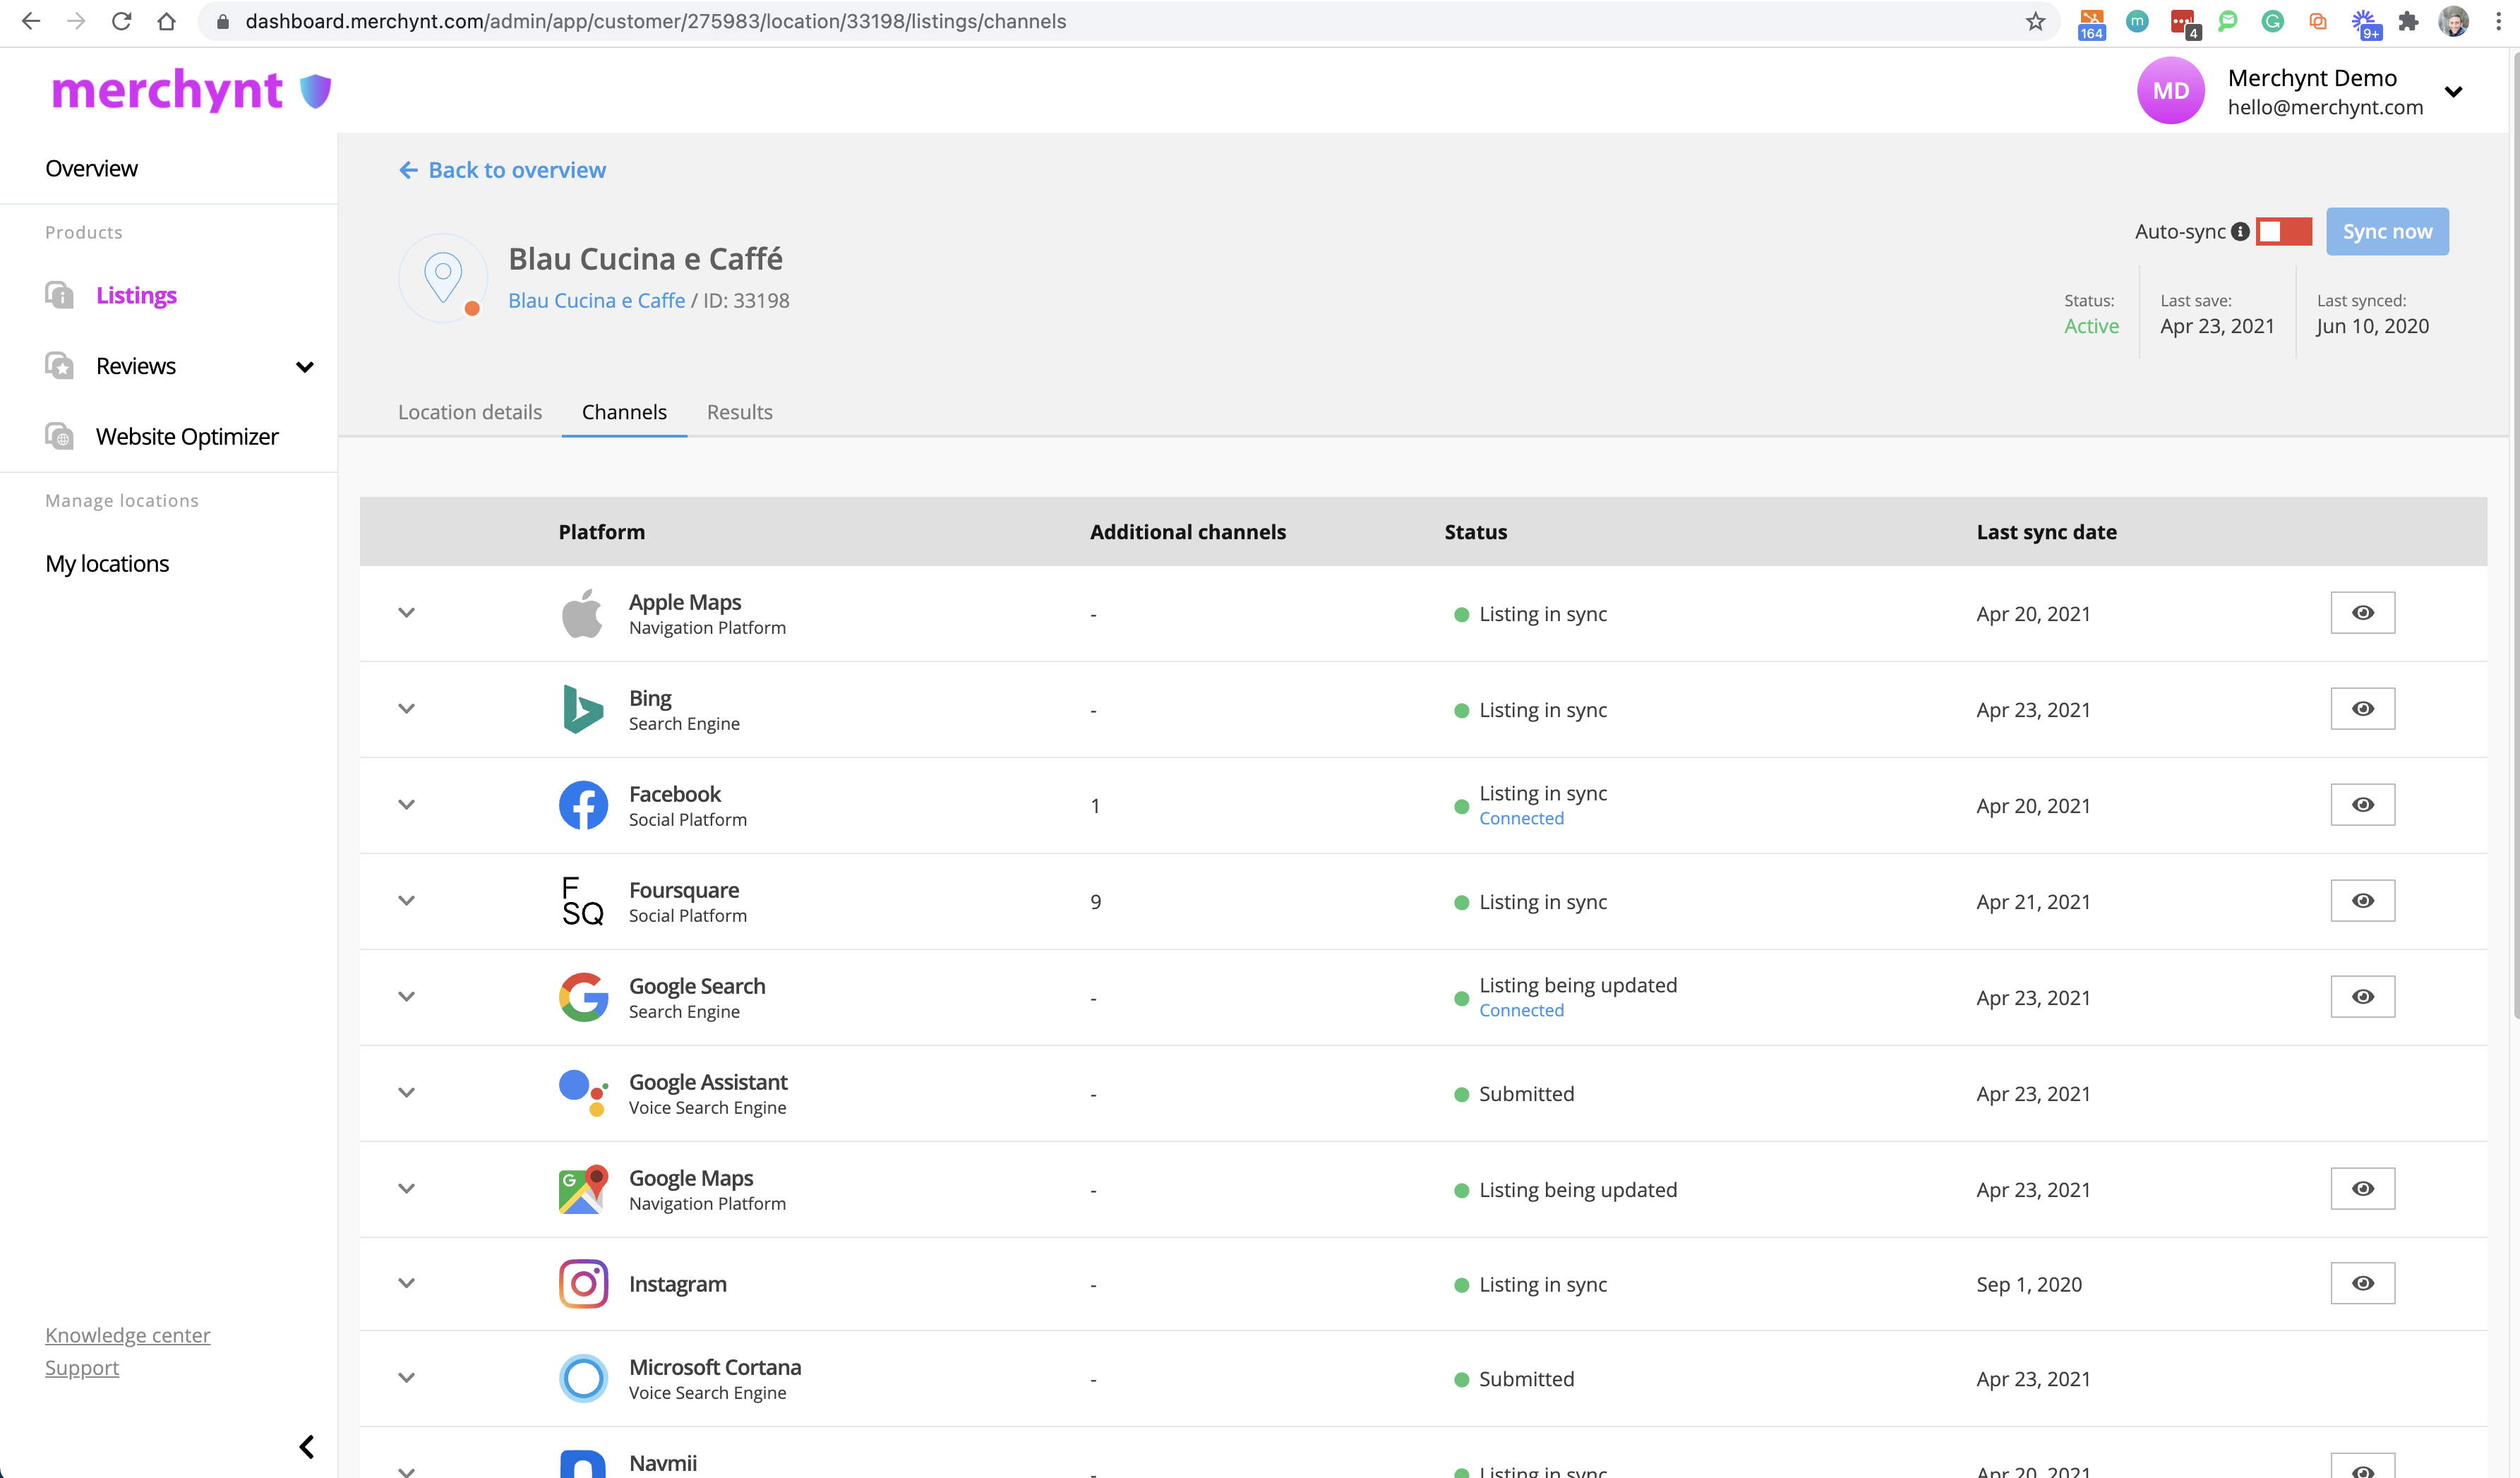The width and height of the screenshot is (2520, 1478).
Task: Click the Bing platform logo
Action: click(583, 709)
